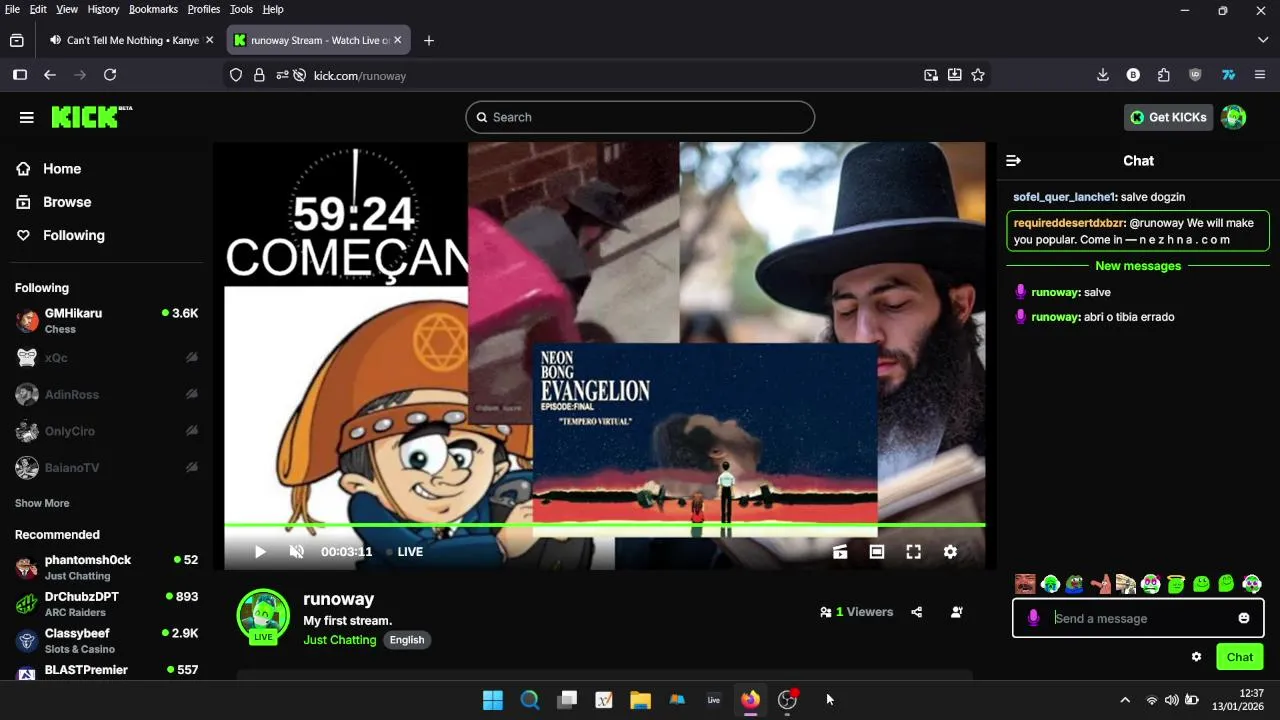
Task: Open video player settings gear
Action: click(950, 552)
